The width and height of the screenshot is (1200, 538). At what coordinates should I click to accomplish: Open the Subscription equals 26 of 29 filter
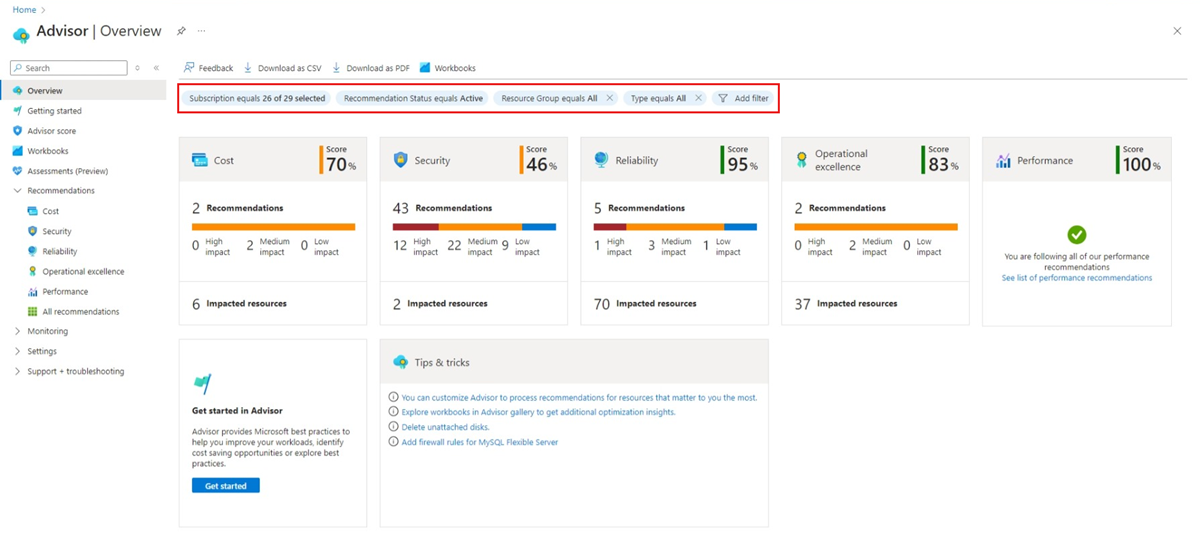[257, 99]
